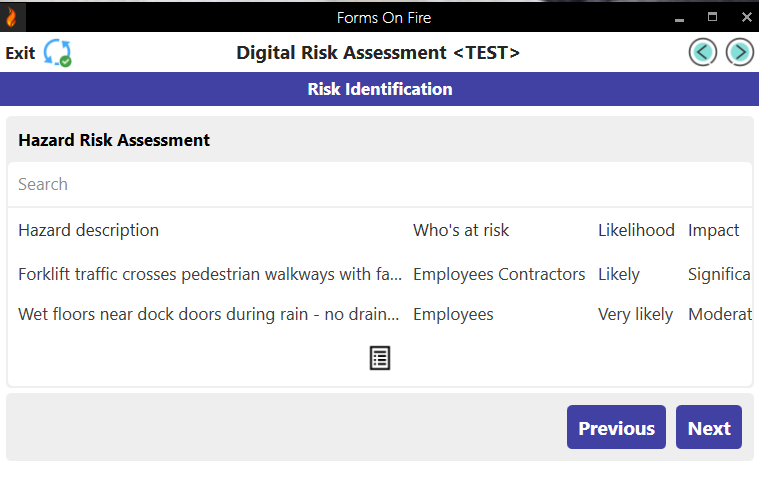Click the Moderat impact cell
The image size is (759, 478).
coord(720,314)
